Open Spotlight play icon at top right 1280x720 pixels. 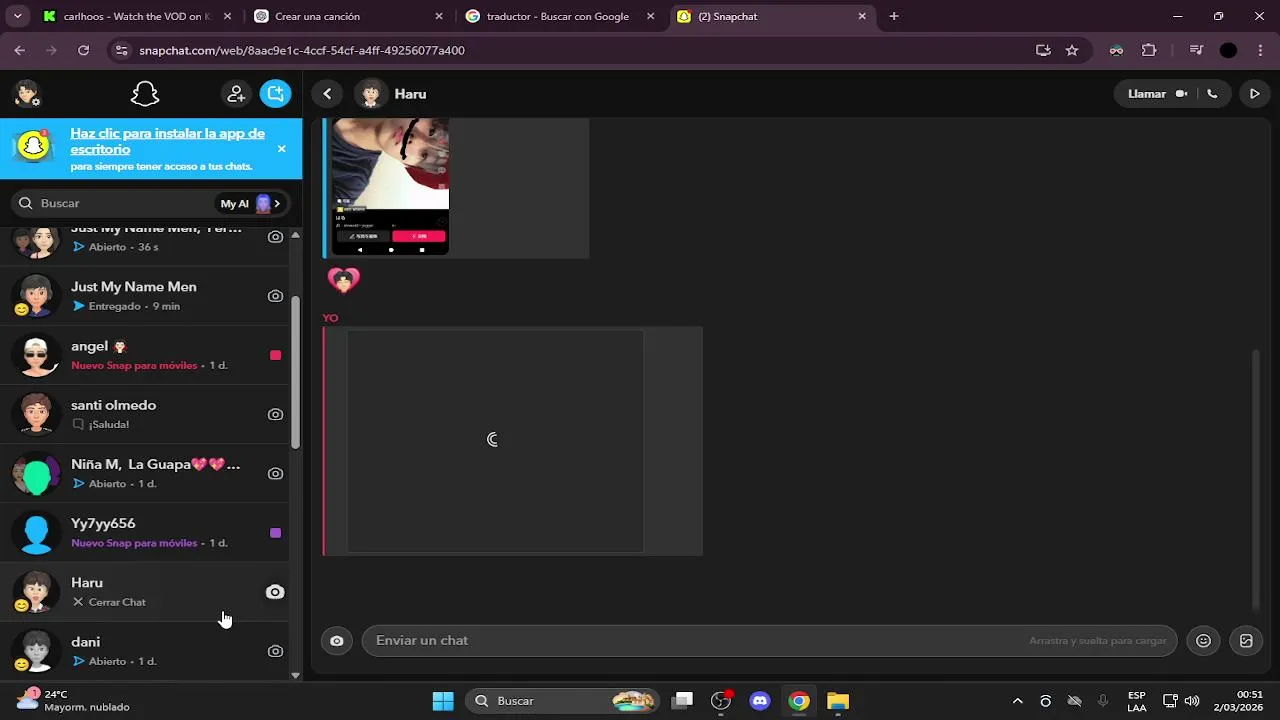pos(1254,94)
